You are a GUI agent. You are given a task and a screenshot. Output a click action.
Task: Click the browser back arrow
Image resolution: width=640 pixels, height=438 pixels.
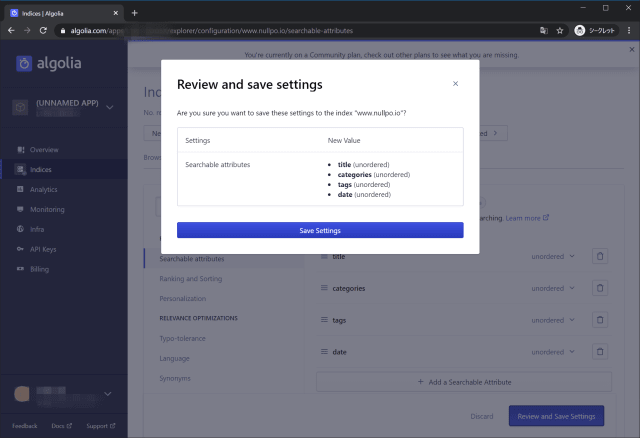(x=11, y=31)
